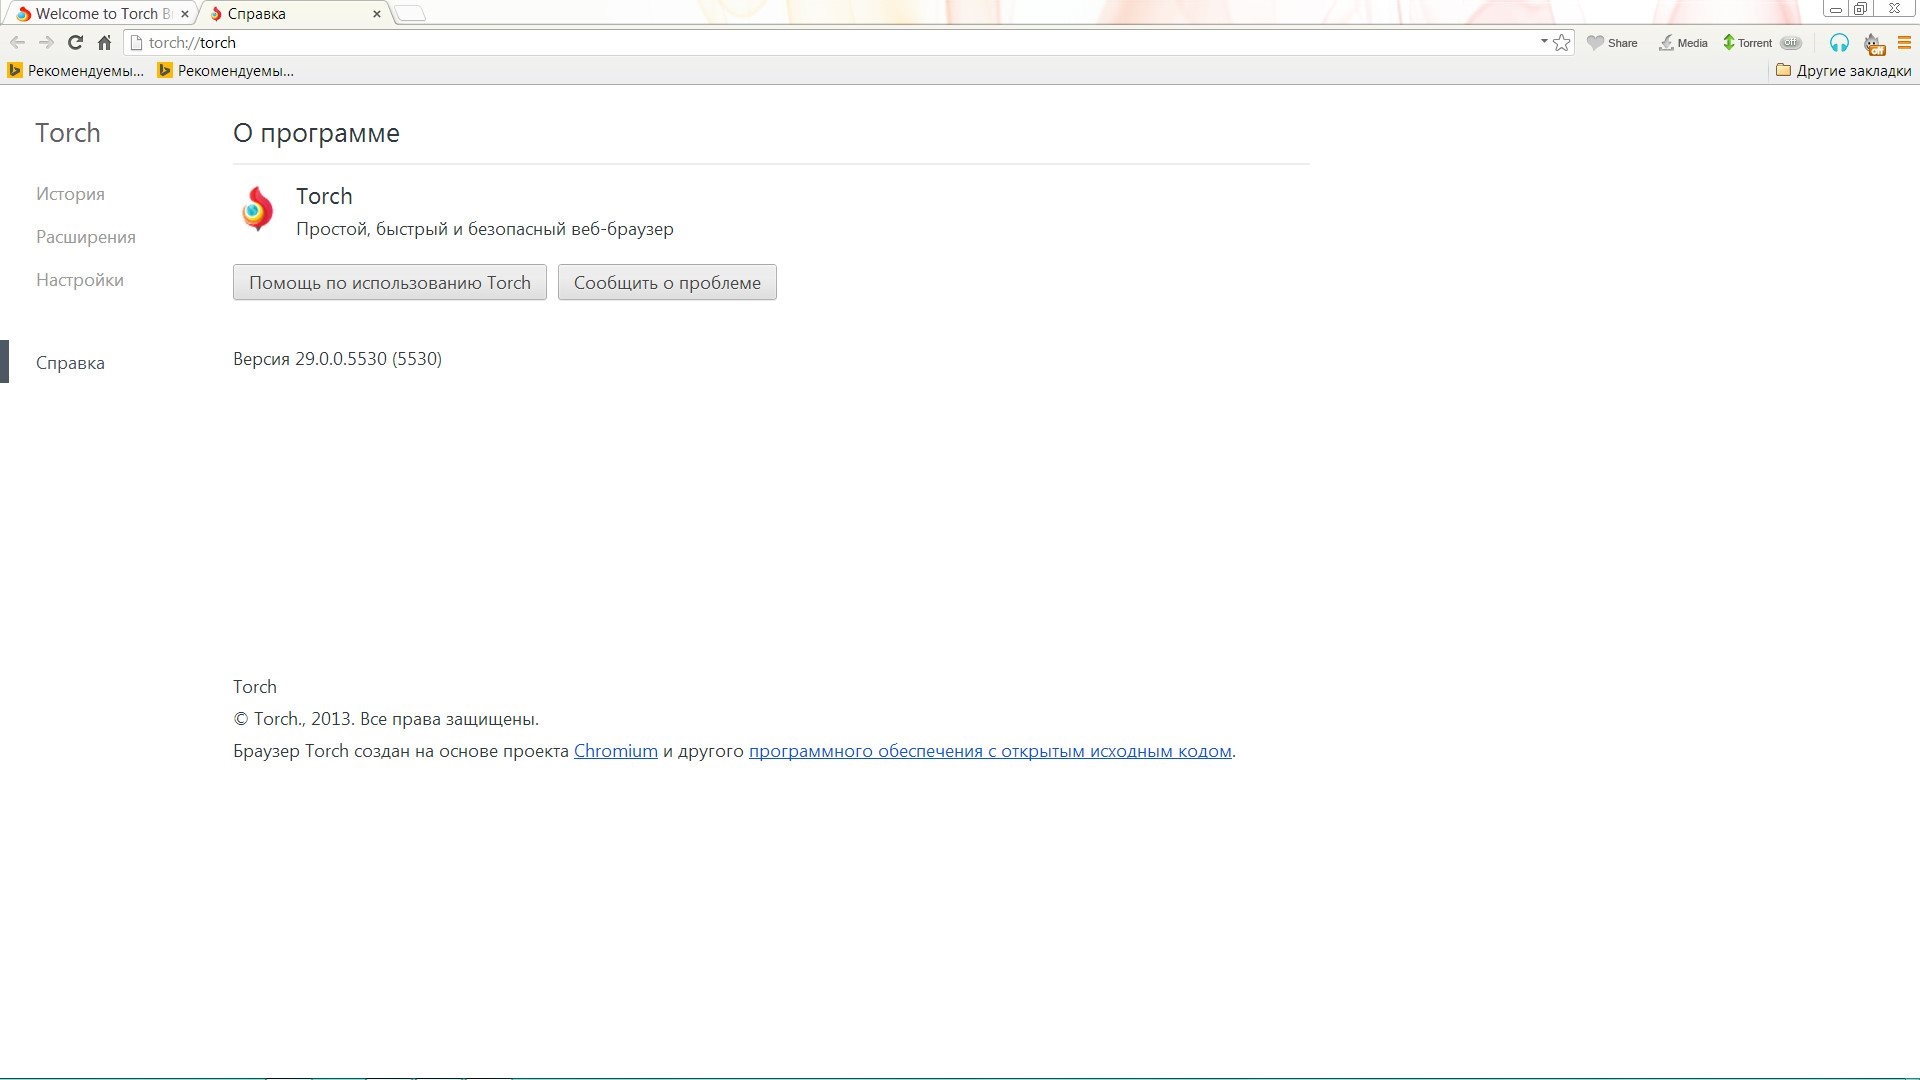Screen dimensions: 1920x1080
Task: Click version text 29.0.0.5530
Action: click(x=337, y=359)
